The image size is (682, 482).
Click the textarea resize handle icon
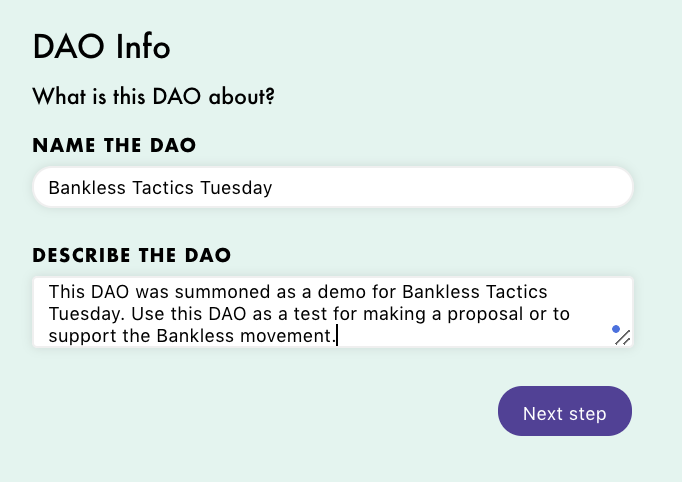pyautogui.click(x=623, y=338)
